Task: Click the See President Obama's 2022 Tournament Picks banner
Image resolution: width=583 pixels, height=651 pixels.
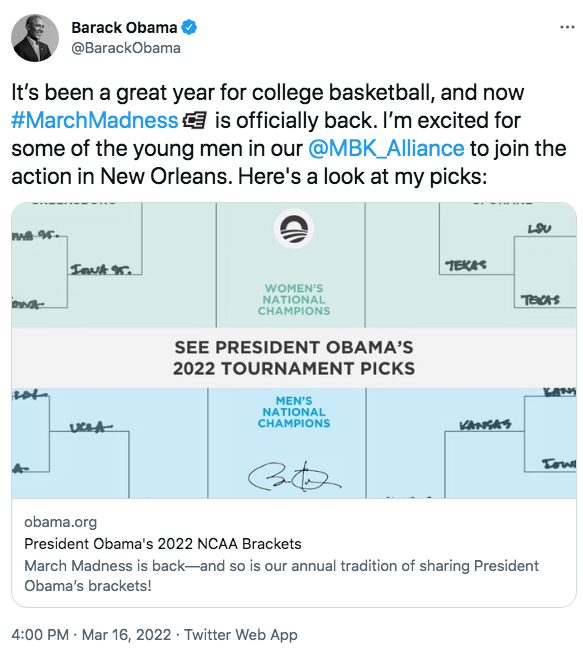Action: click(294, 358)
